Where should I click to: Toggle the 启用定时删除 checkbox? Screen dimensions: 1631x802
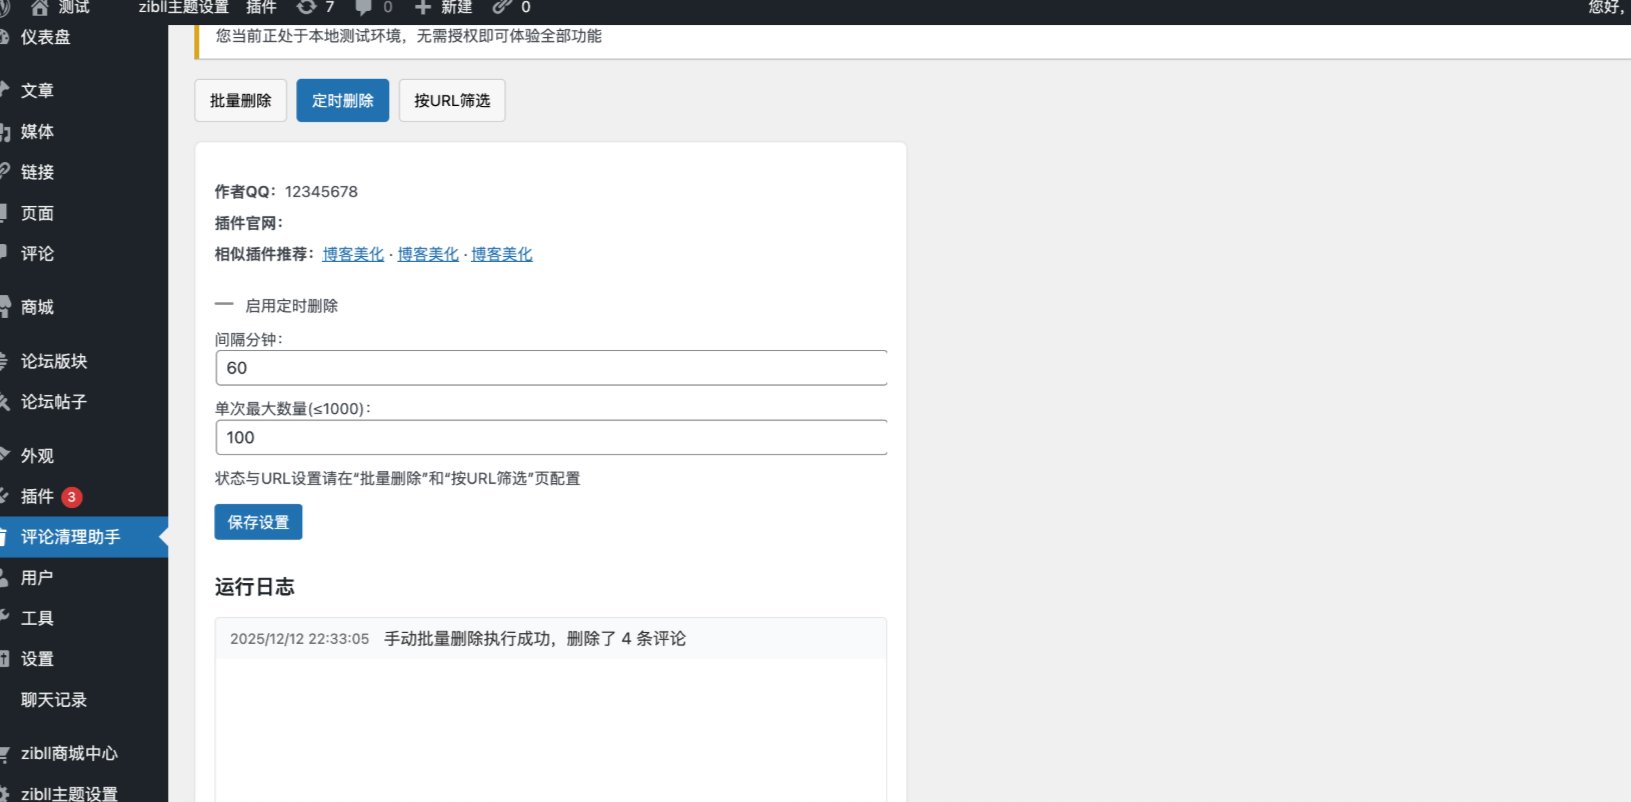[x=224, y=305]
